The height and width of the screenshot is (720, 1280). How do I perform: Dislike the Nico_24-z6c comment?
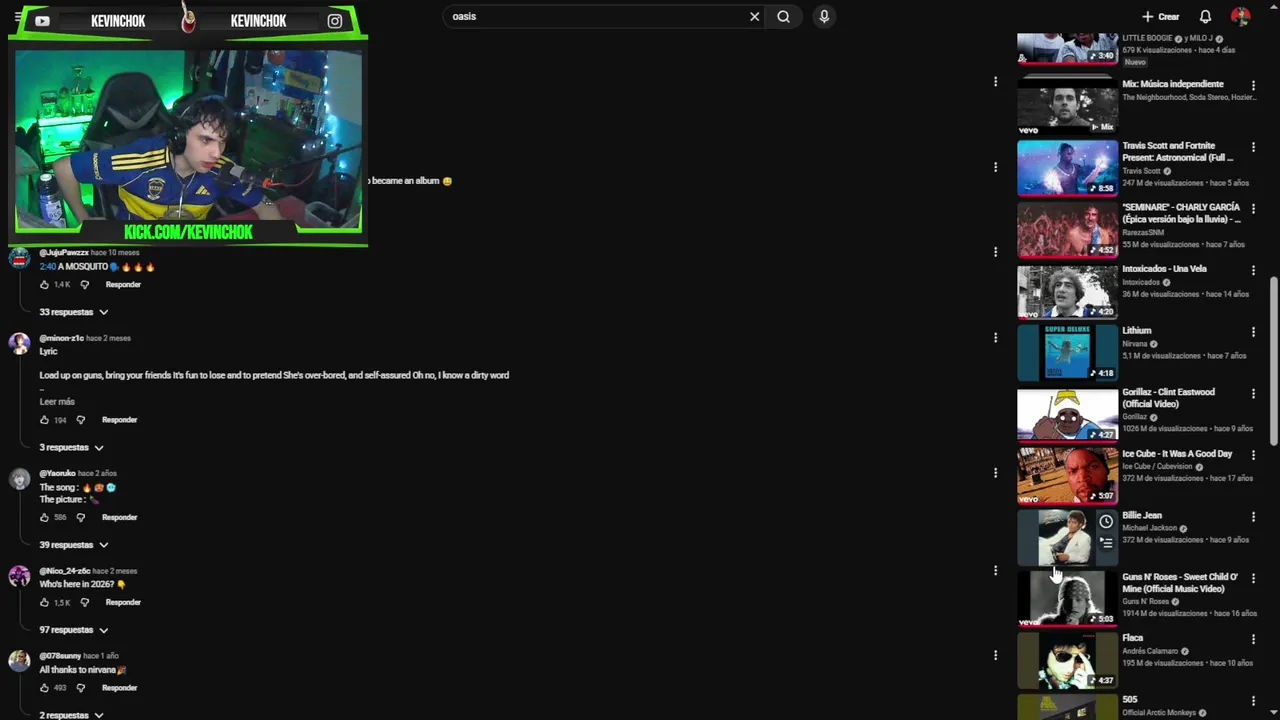(x=84, y=603)
